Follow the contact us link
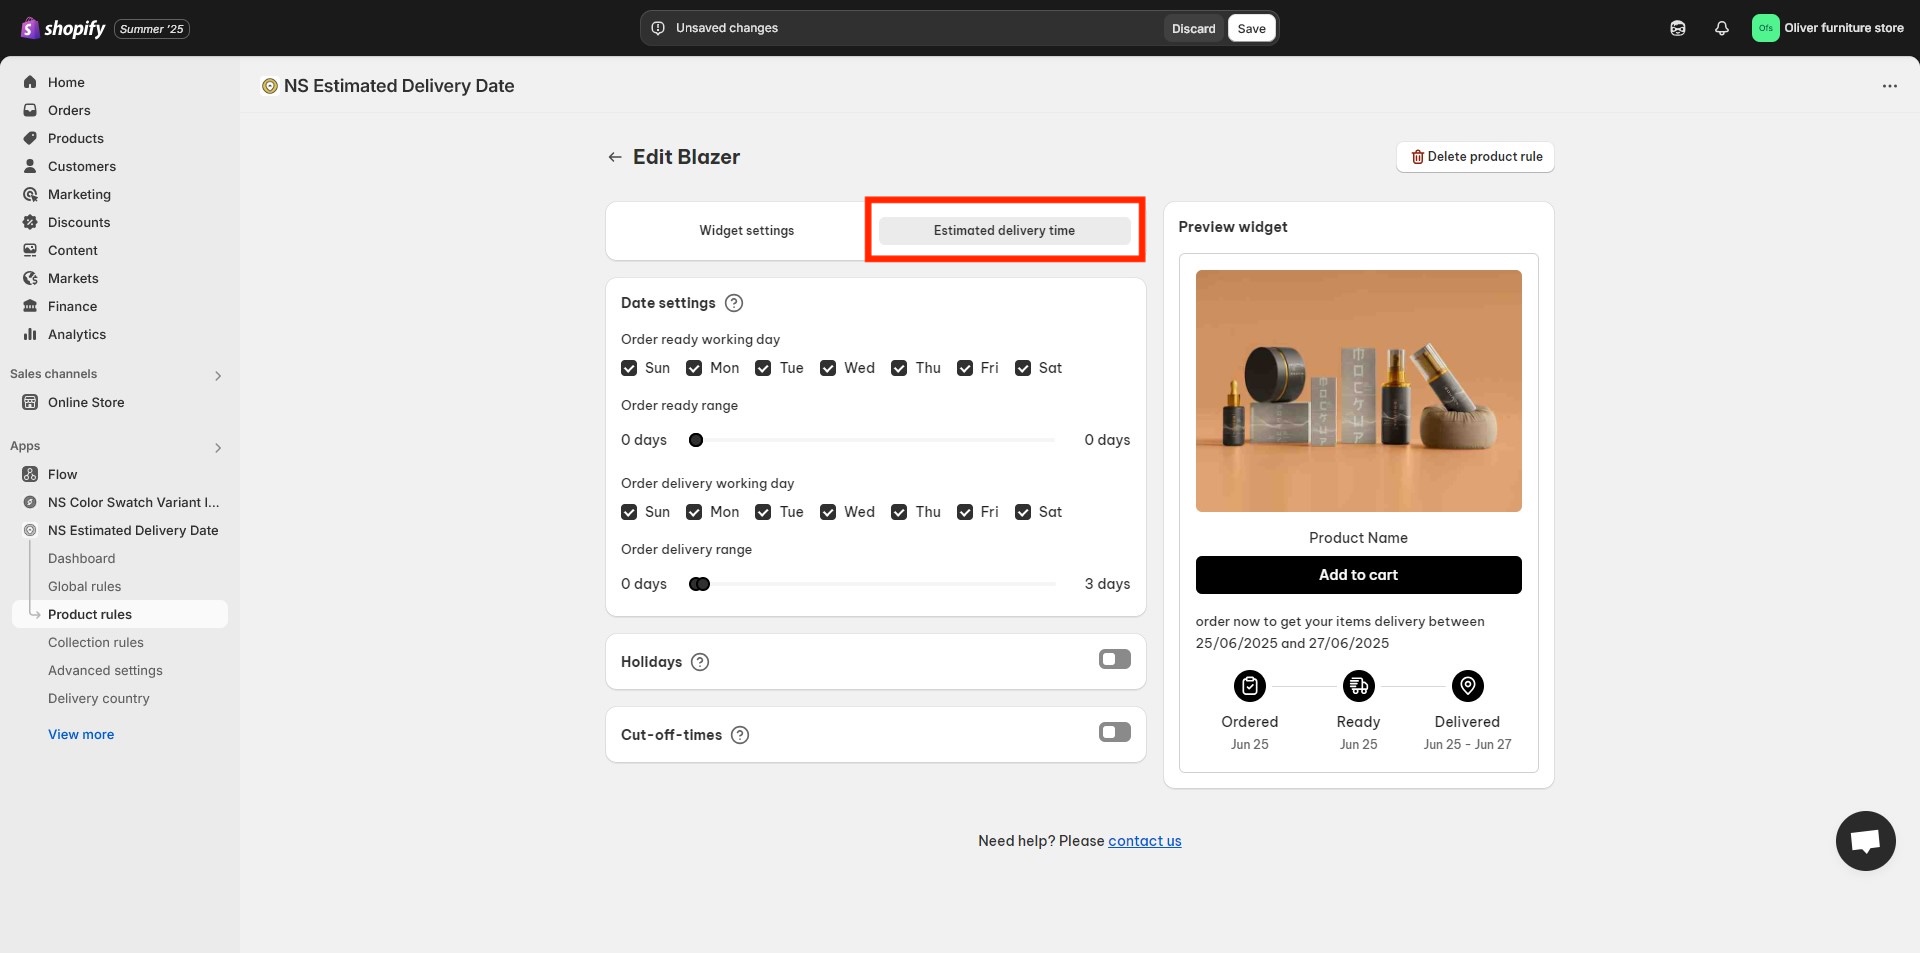The image size is (1920, 953). [1145, 841]
